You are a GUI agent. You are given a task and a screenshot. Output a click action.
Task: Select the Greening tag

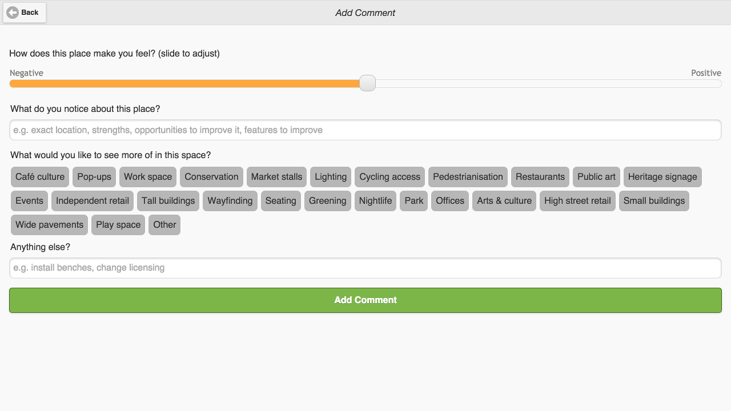[x=327, y=201]
